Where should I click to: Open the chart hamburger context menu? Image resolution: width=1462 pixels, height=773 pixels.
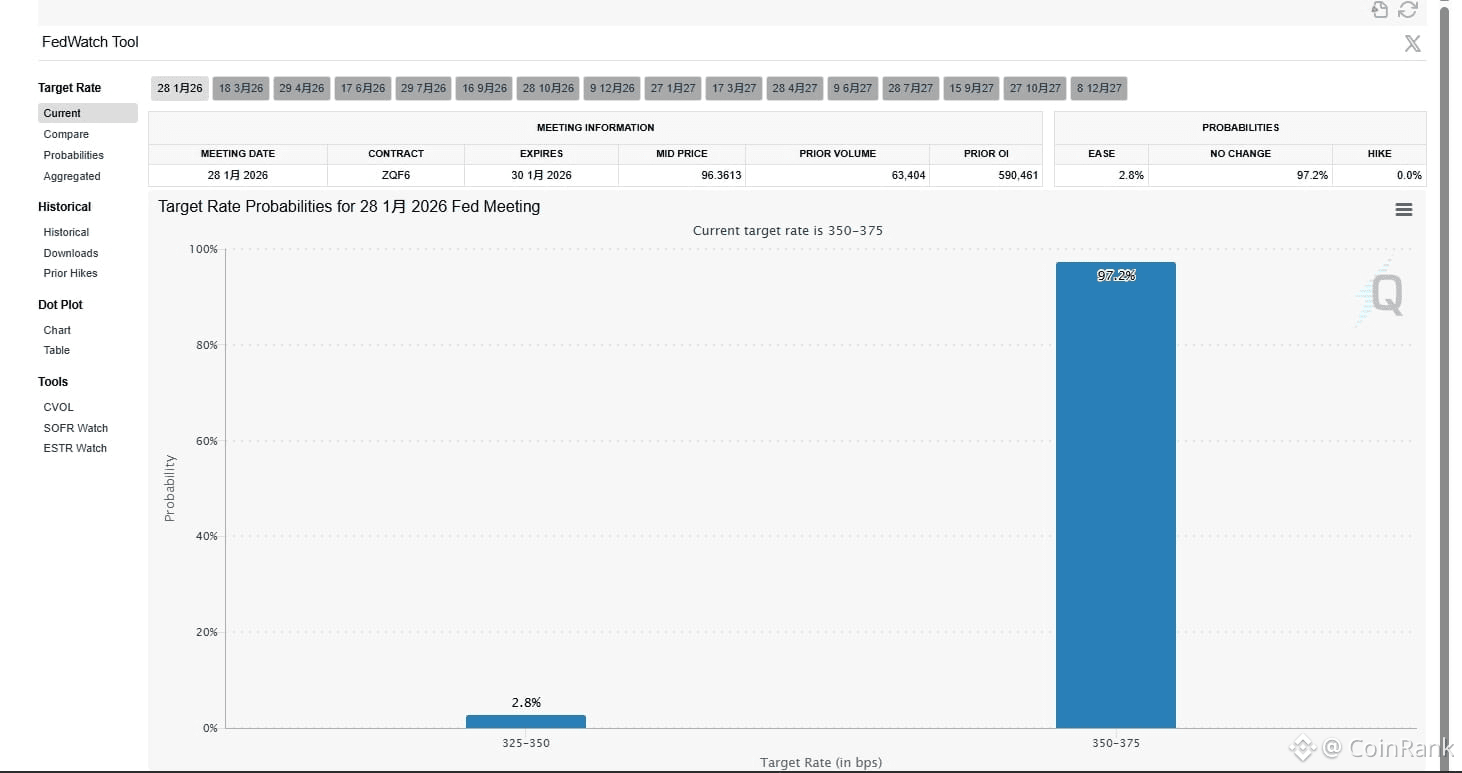[x=1404, y=210]
